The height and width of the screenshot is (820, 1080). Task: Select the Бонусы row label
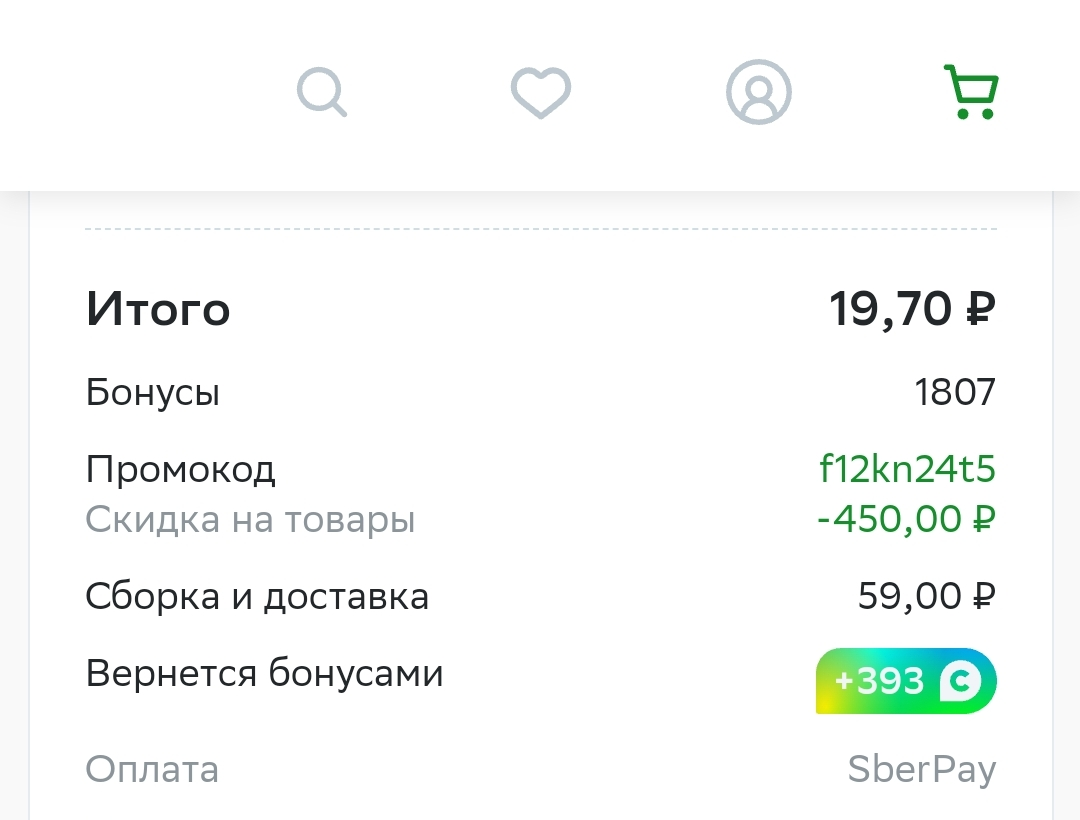pyautogui.click(x=153, y=392)
